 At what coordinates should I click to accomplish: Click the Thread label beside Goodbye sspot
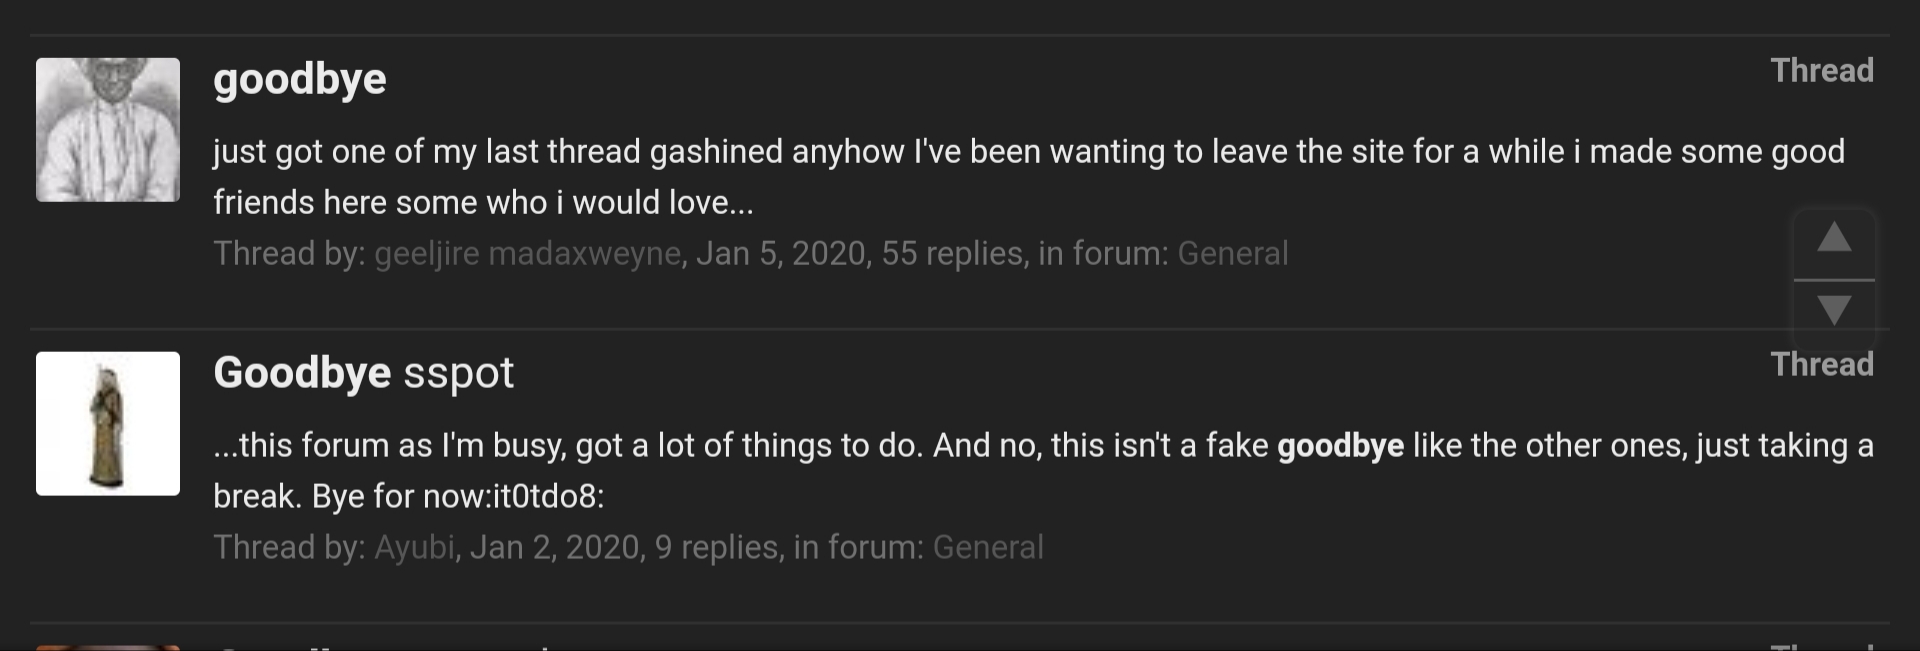[x=1822, y=364]
